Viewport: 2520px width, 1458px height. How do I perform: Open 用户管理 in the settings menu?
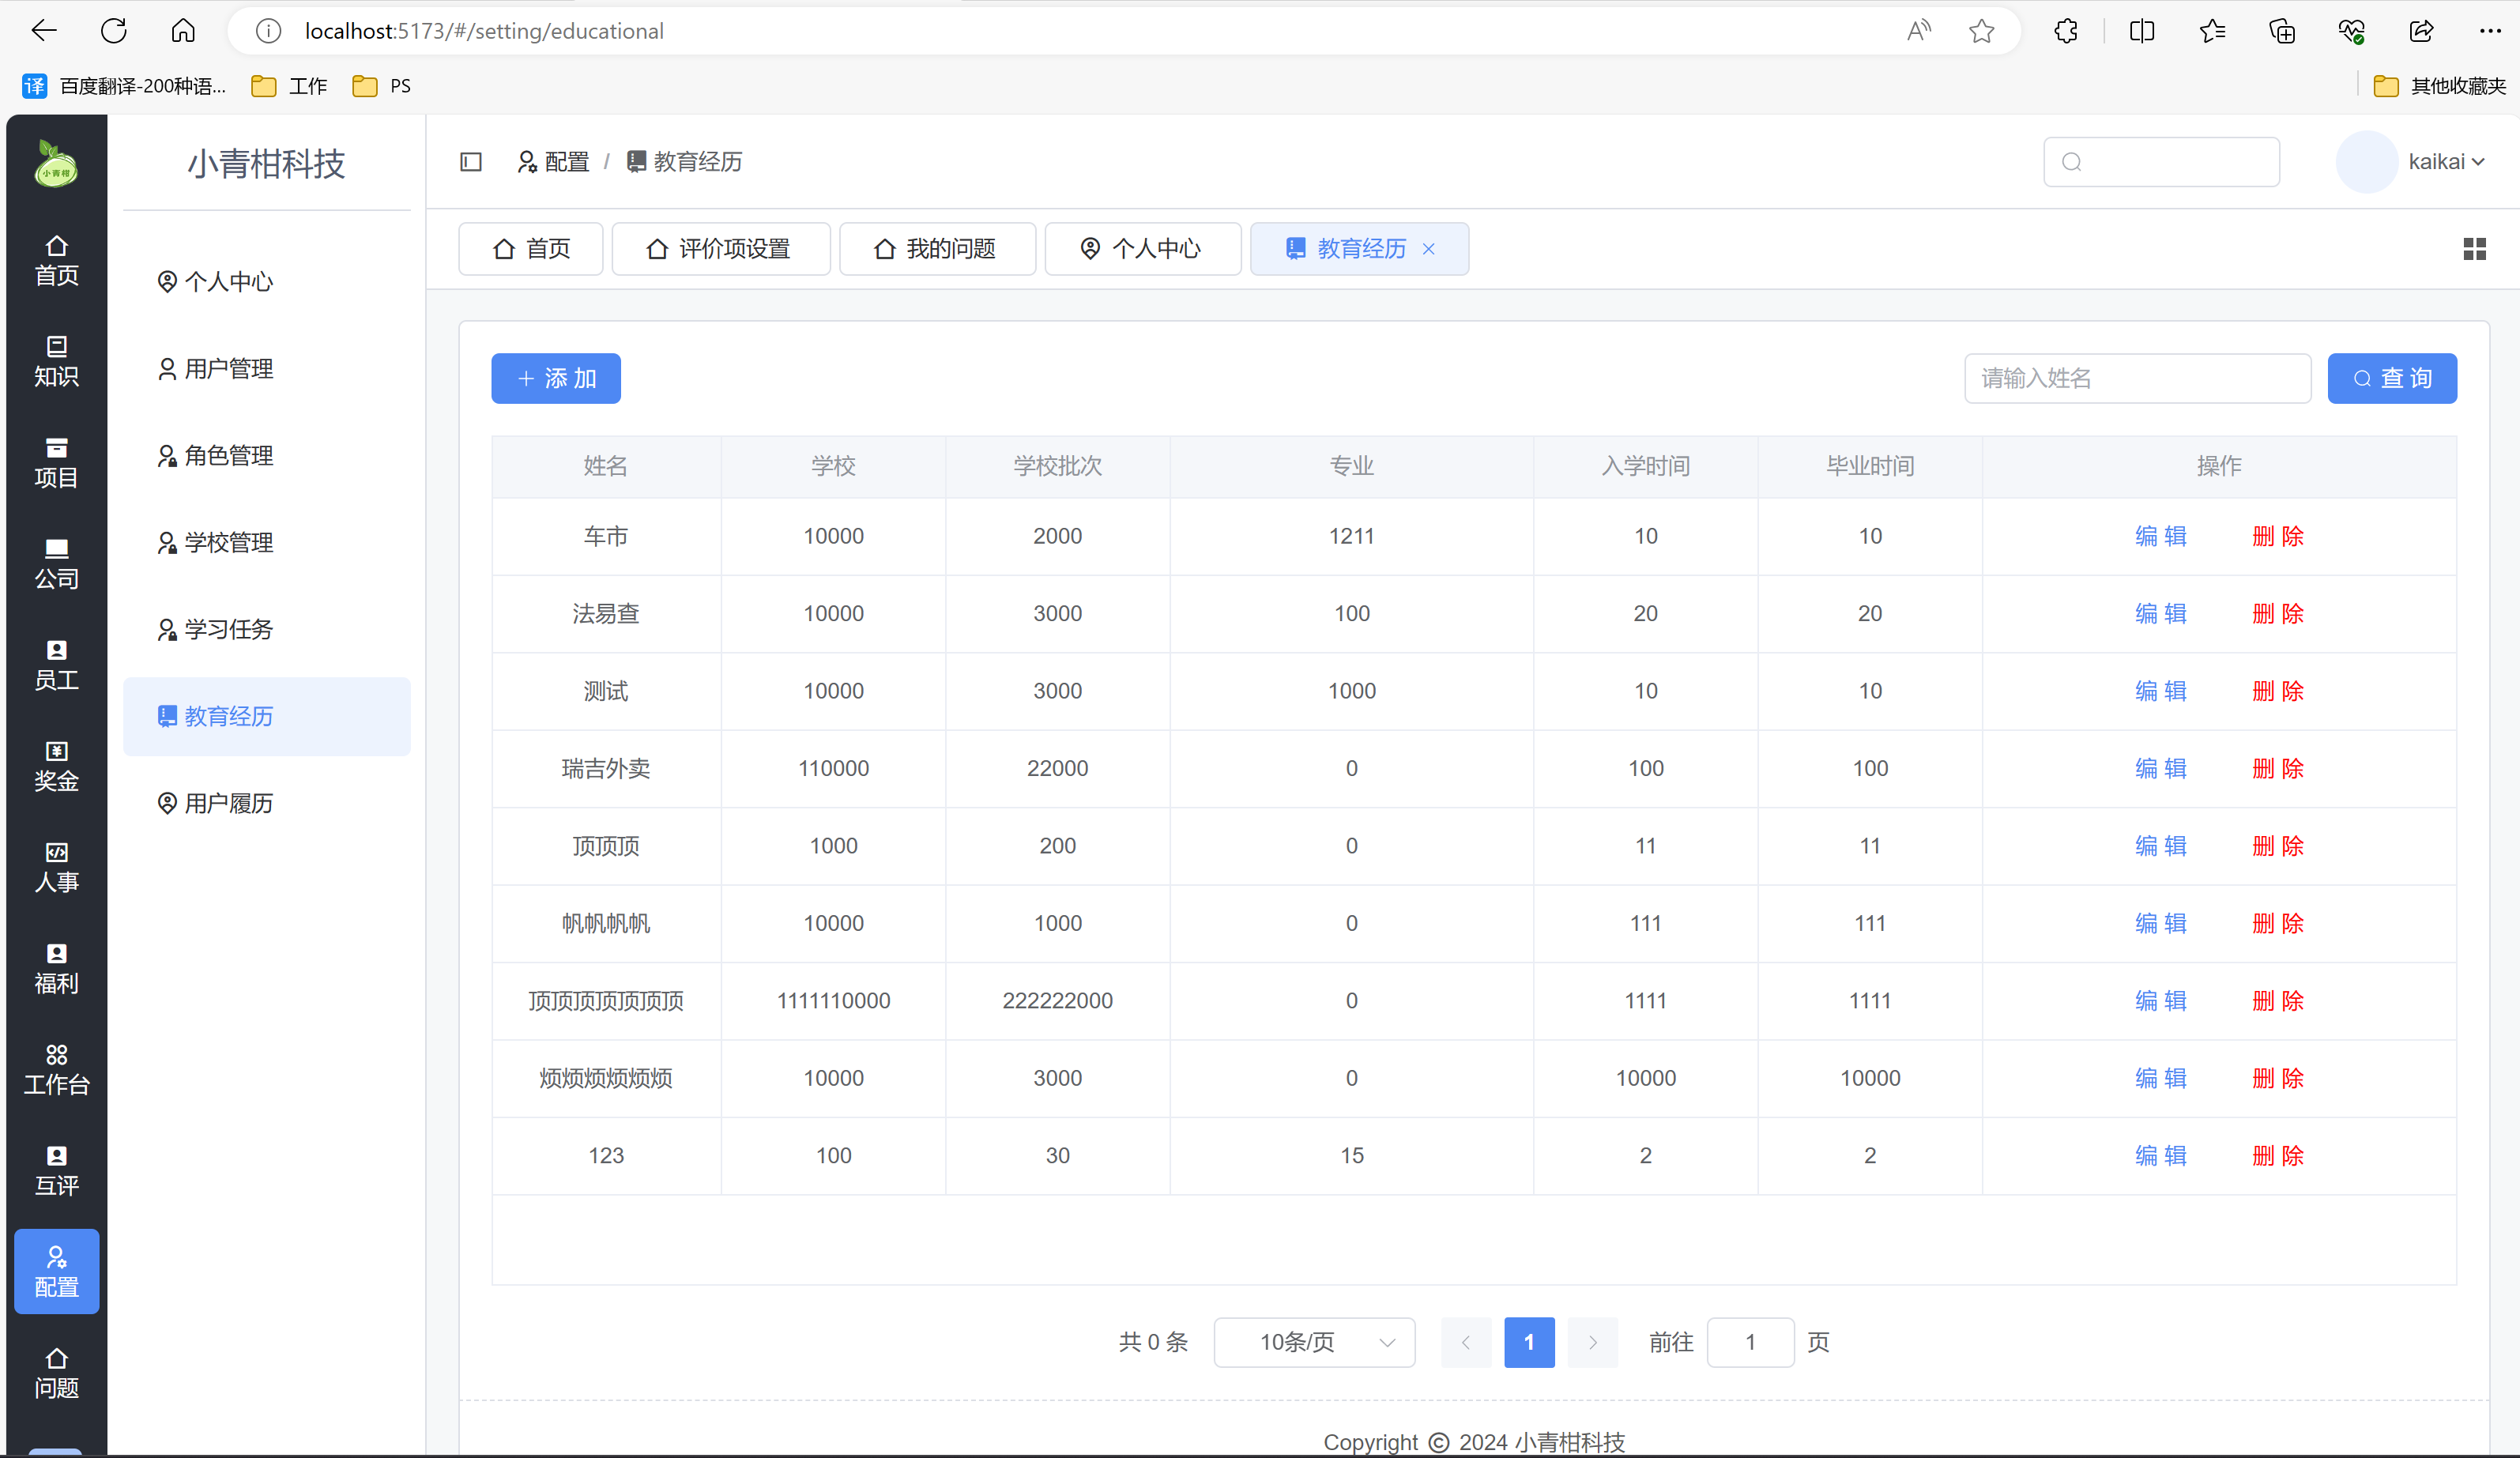tap(266, 369)
